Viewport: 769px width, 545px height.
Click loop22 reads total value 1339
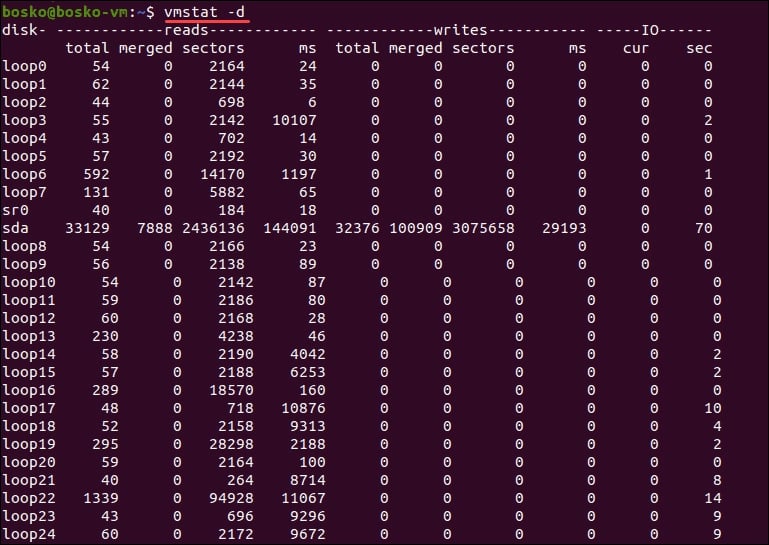tap(101, 498)
